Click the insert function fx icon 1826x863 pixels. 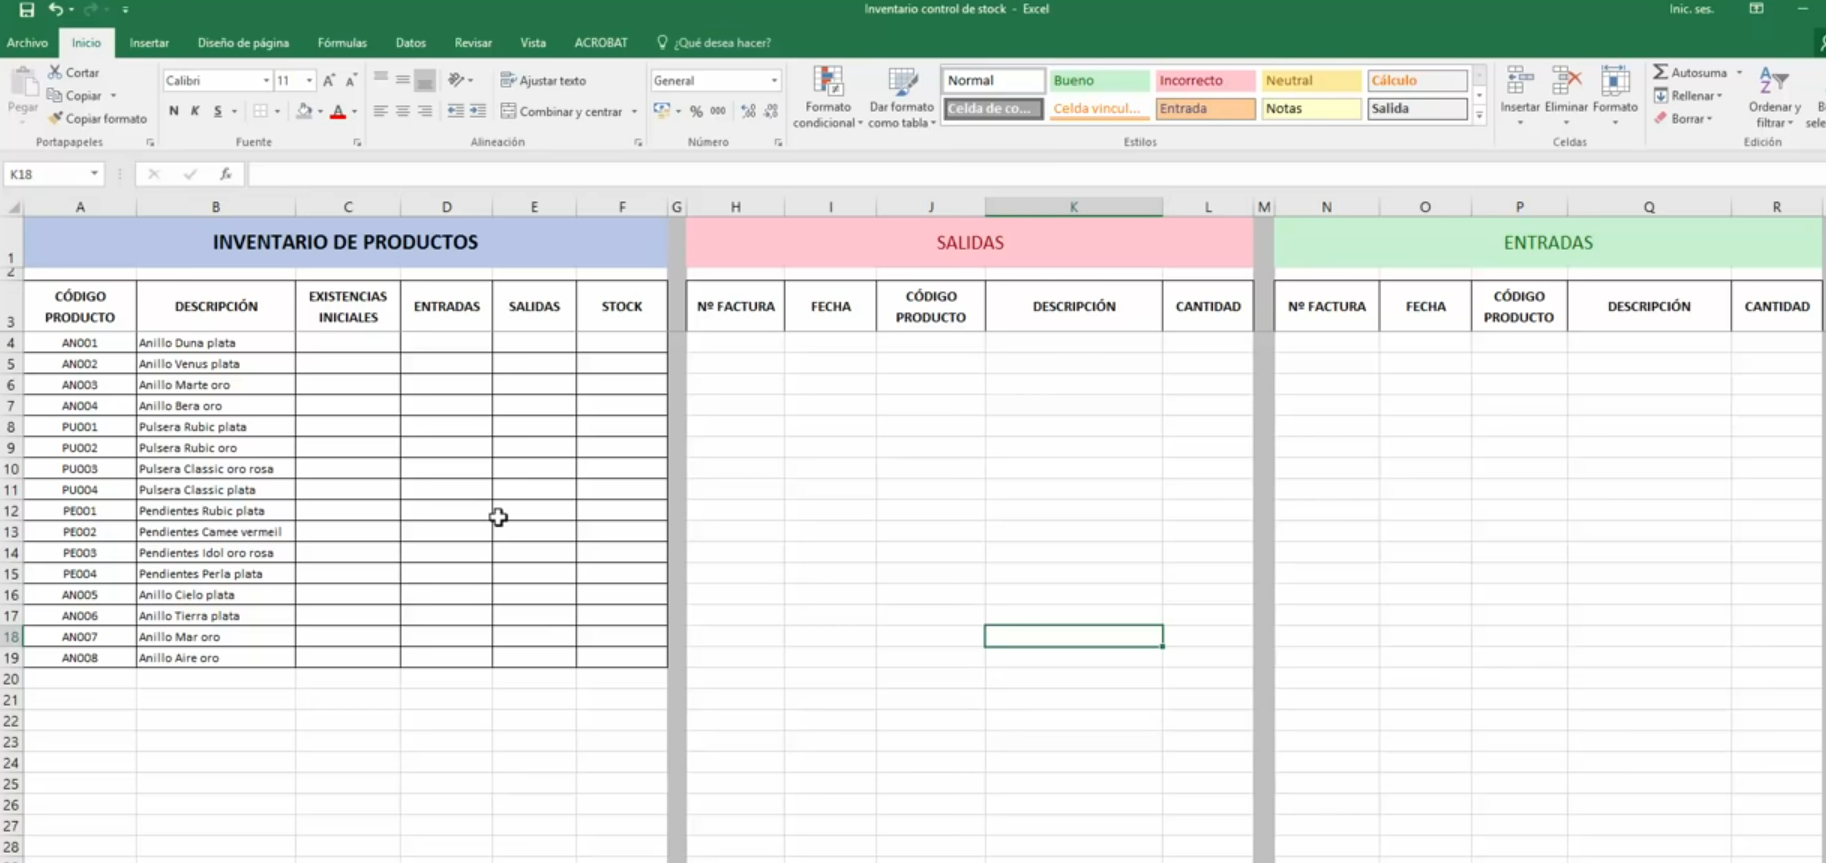pos(226,174)
